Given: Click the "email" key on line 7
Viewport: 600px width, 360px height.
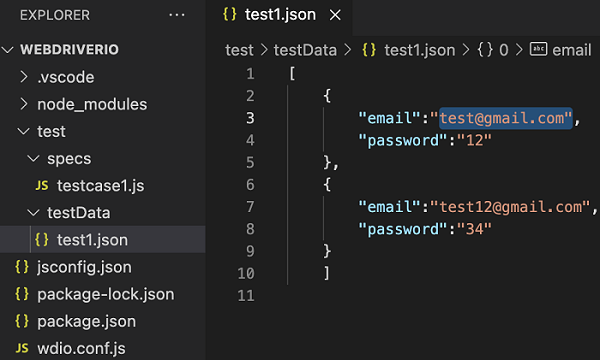Looking at the screenshot, I should [x=390, y=207].
